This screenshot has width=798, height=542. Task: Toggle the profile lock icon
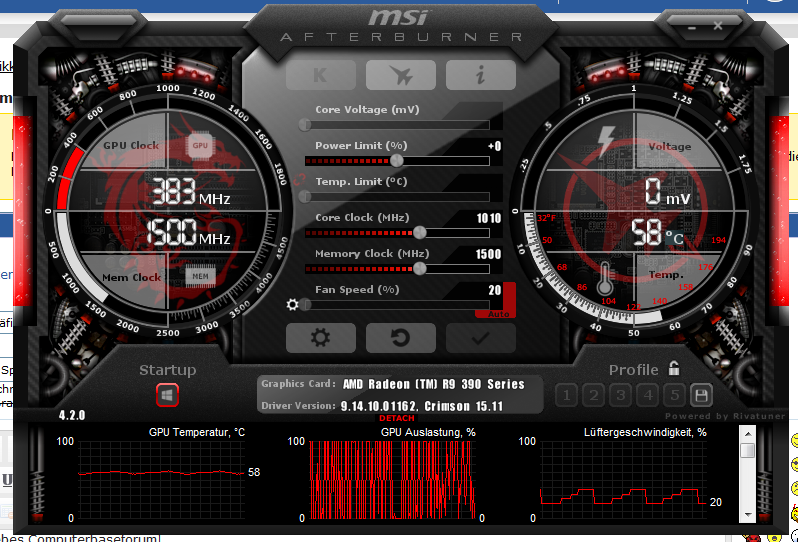point(674,368)
